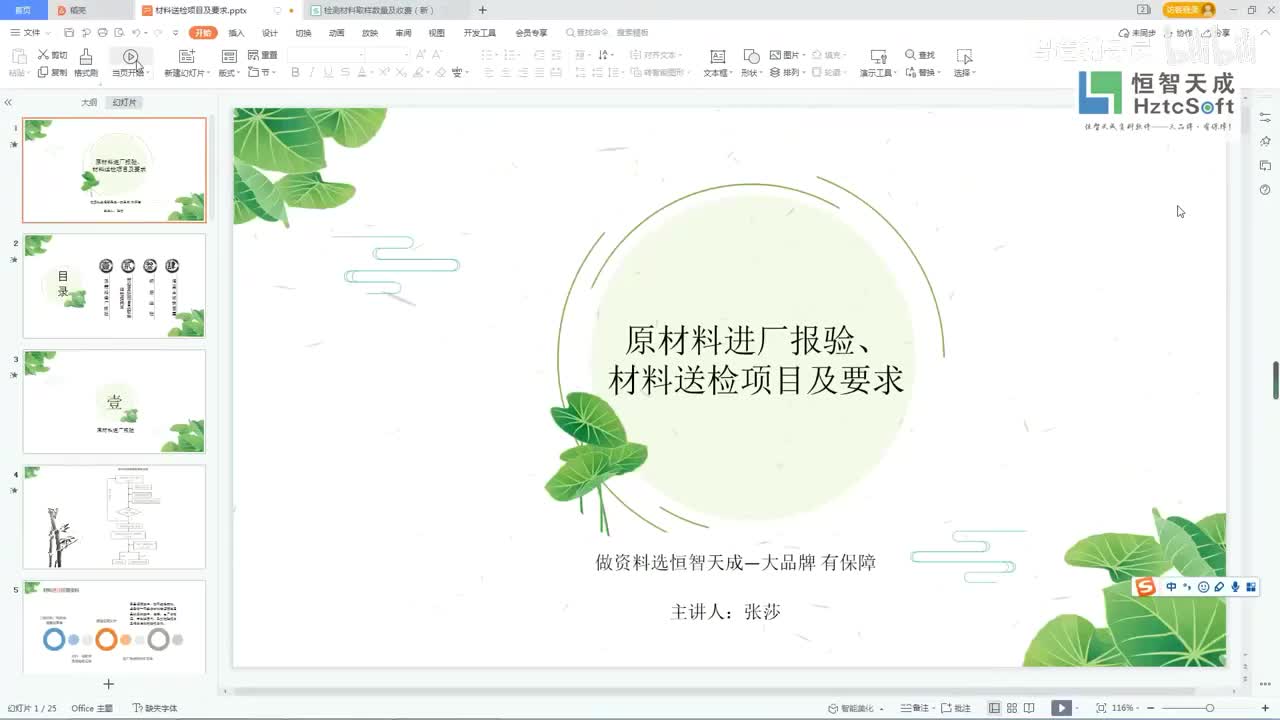Add slide using plus below thumbnails

coord(109,684)
